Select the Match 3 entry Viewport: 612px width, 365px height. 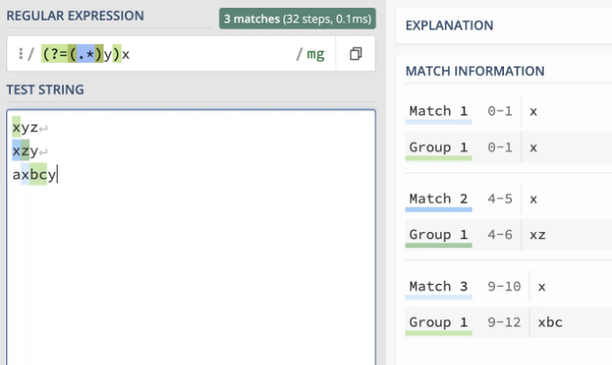click(x=508, y=287)
